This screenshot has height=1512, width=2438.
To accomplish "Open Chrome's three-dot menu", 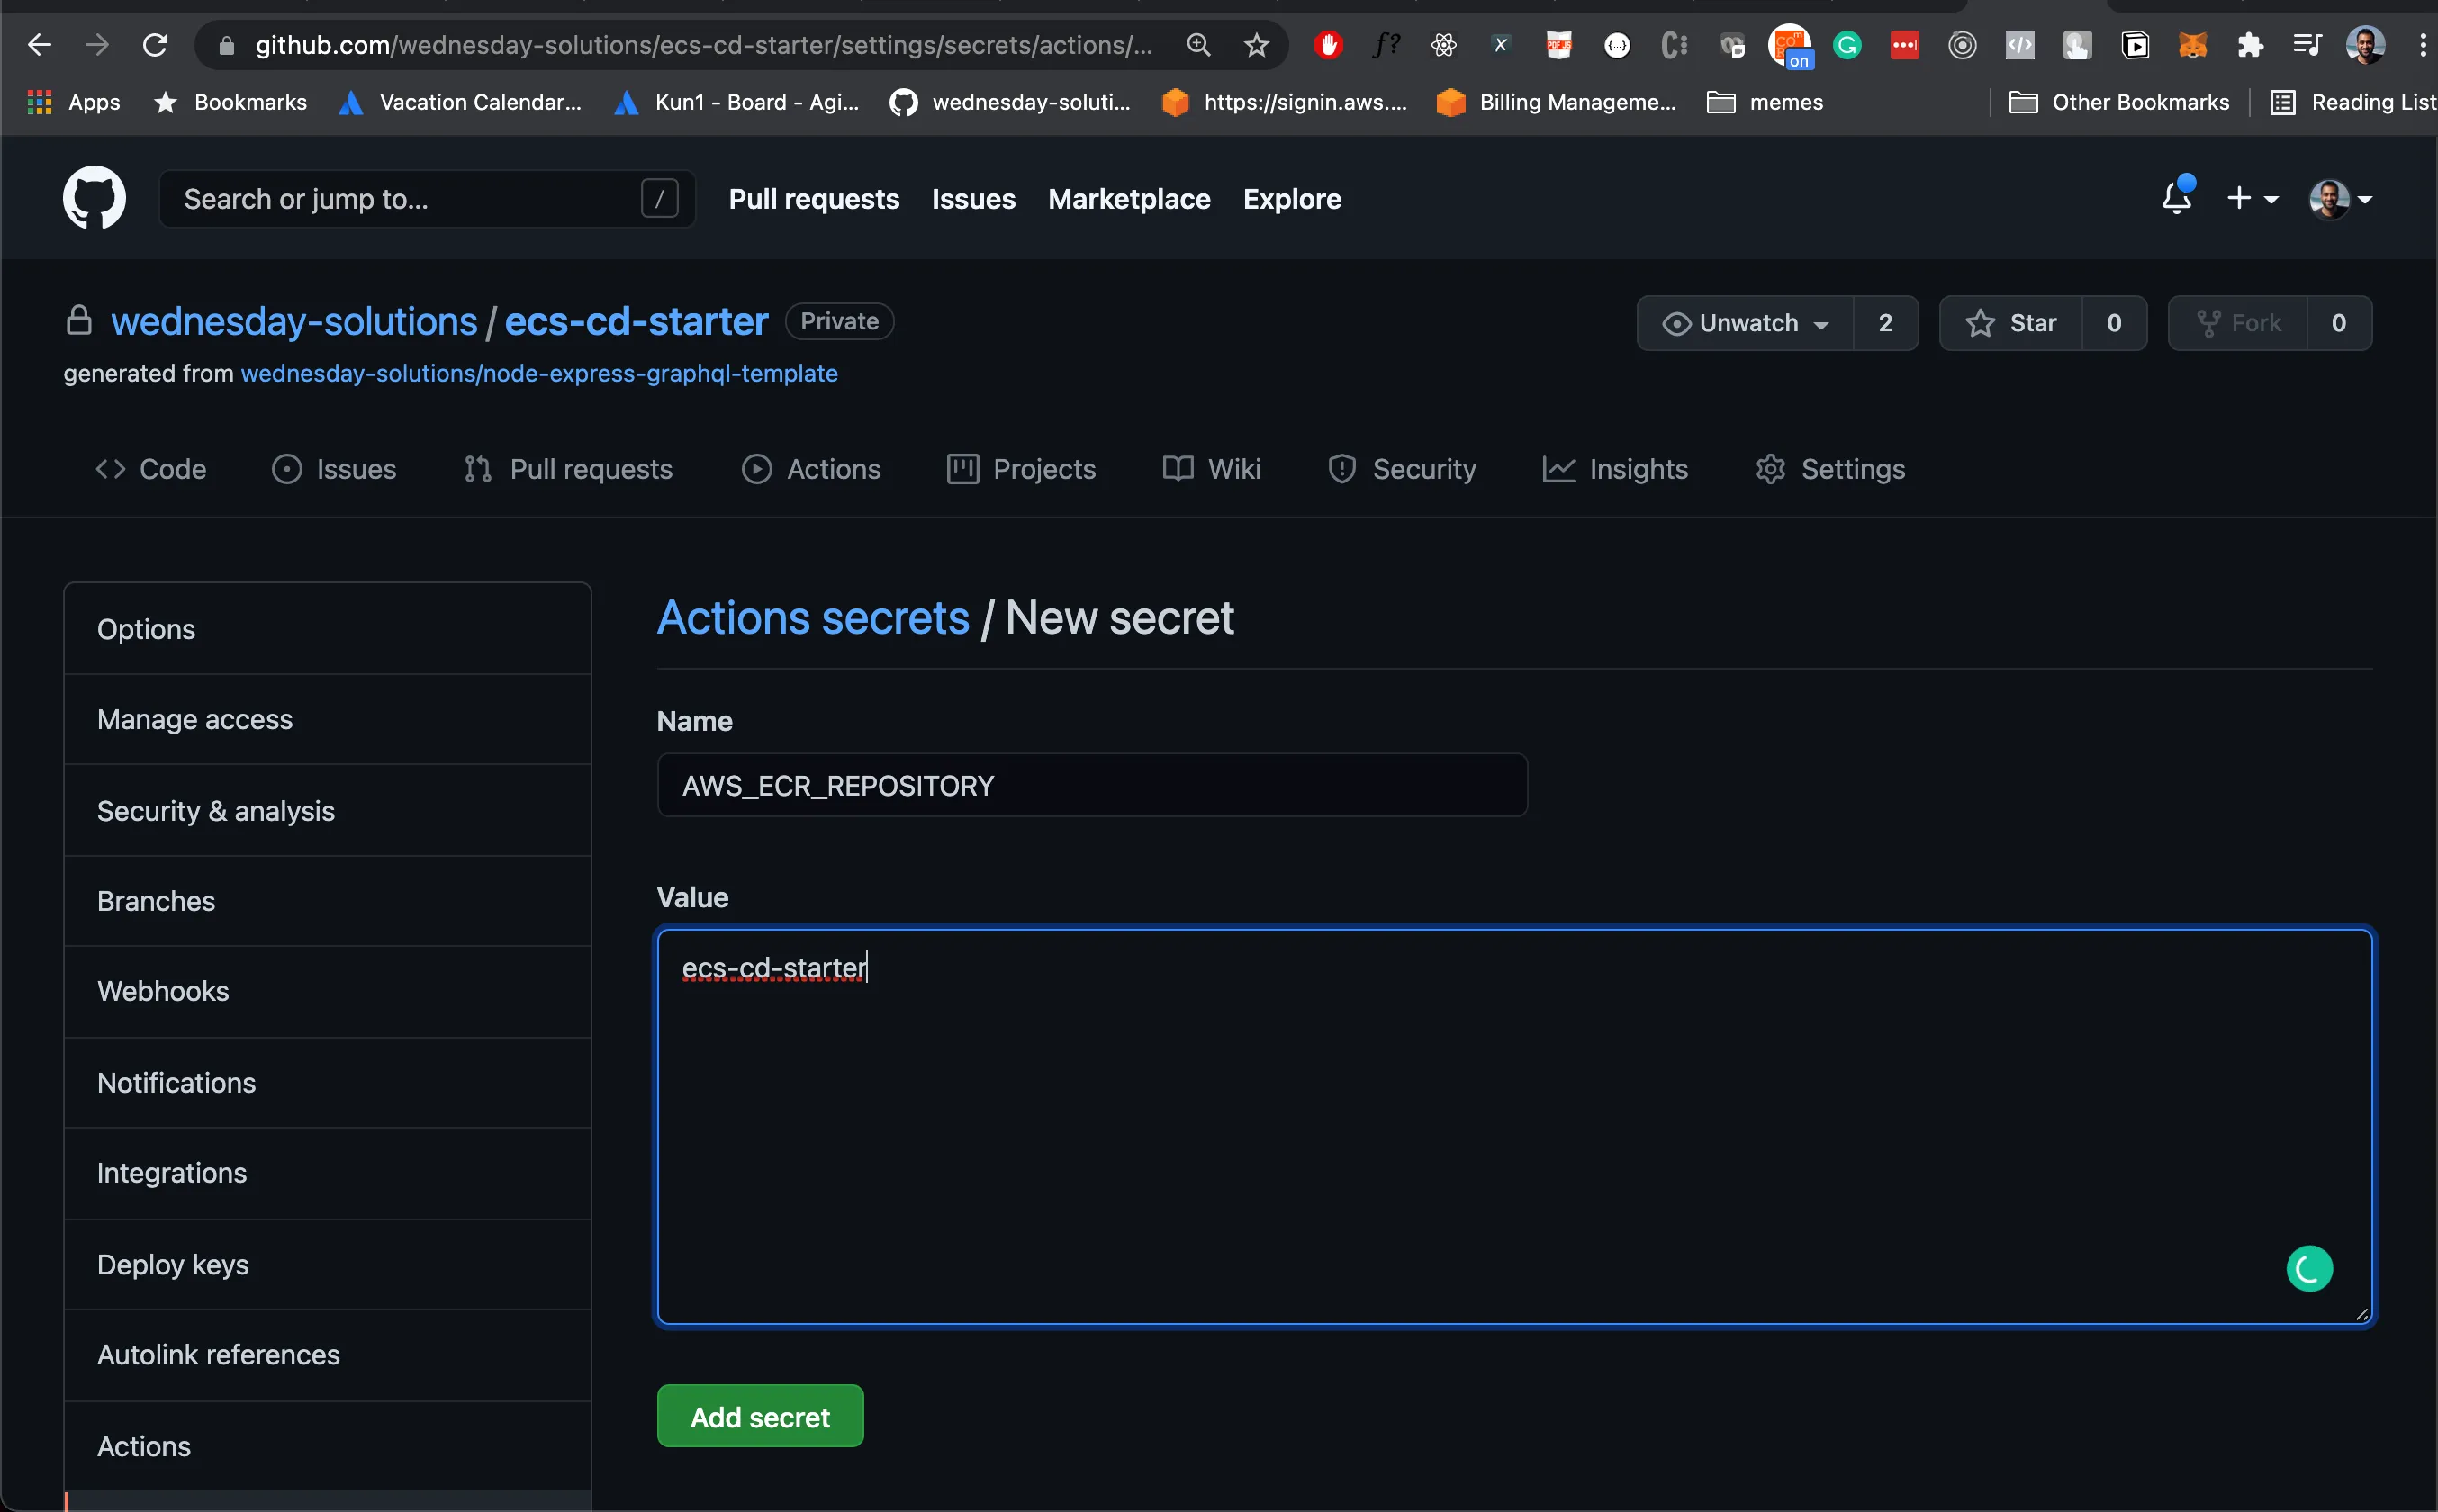I will (x=2421, y=45).
